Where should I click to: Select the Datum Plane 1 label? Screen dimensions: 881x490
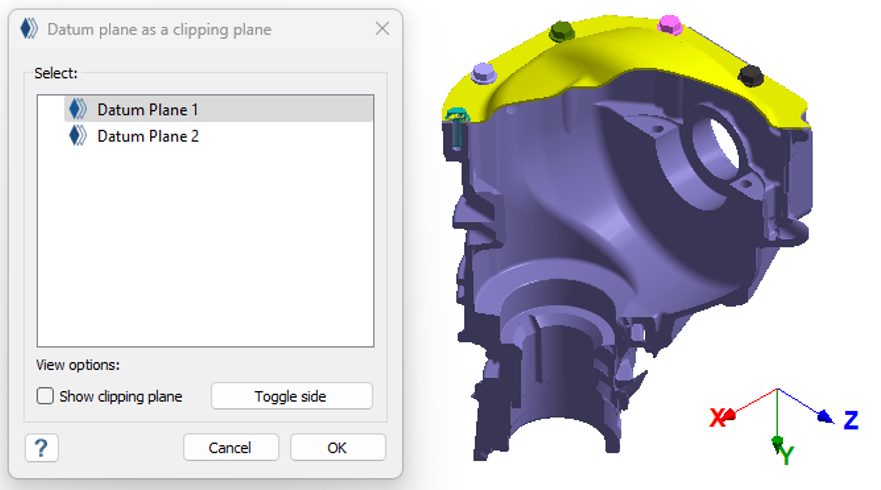tap(148, 109)
